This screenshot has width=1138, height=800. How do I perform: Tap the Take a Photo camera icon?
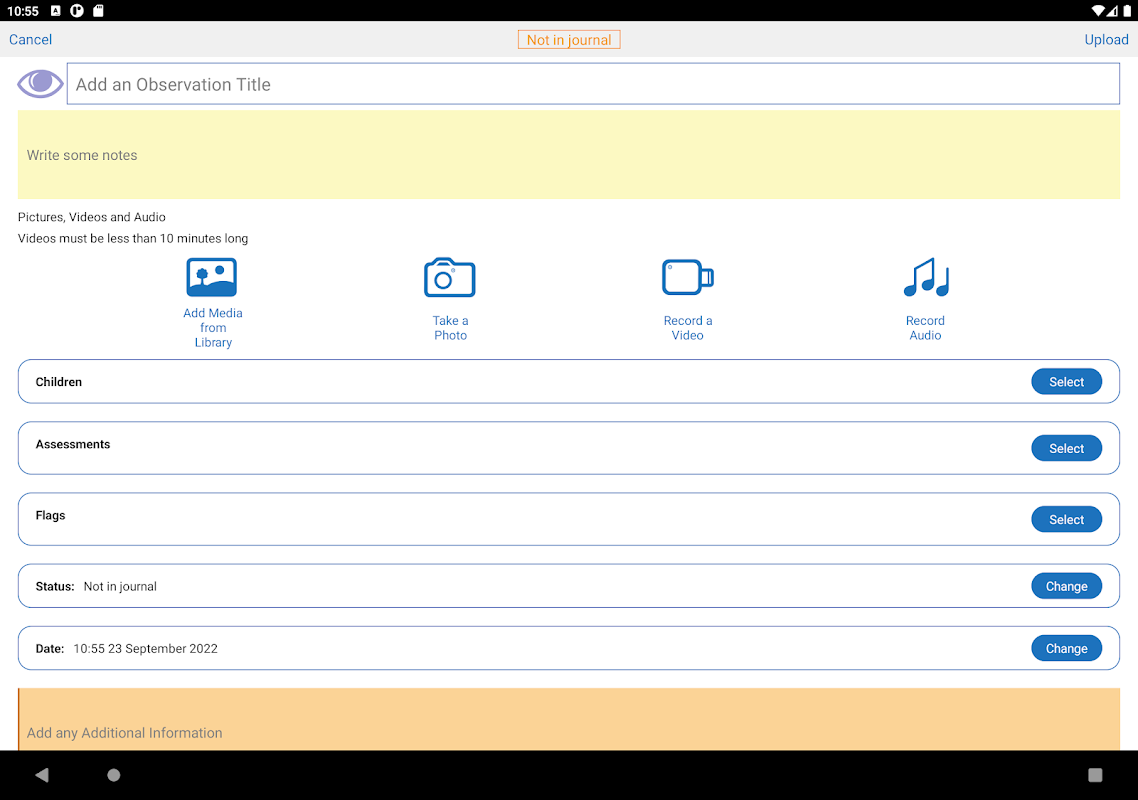450,277
